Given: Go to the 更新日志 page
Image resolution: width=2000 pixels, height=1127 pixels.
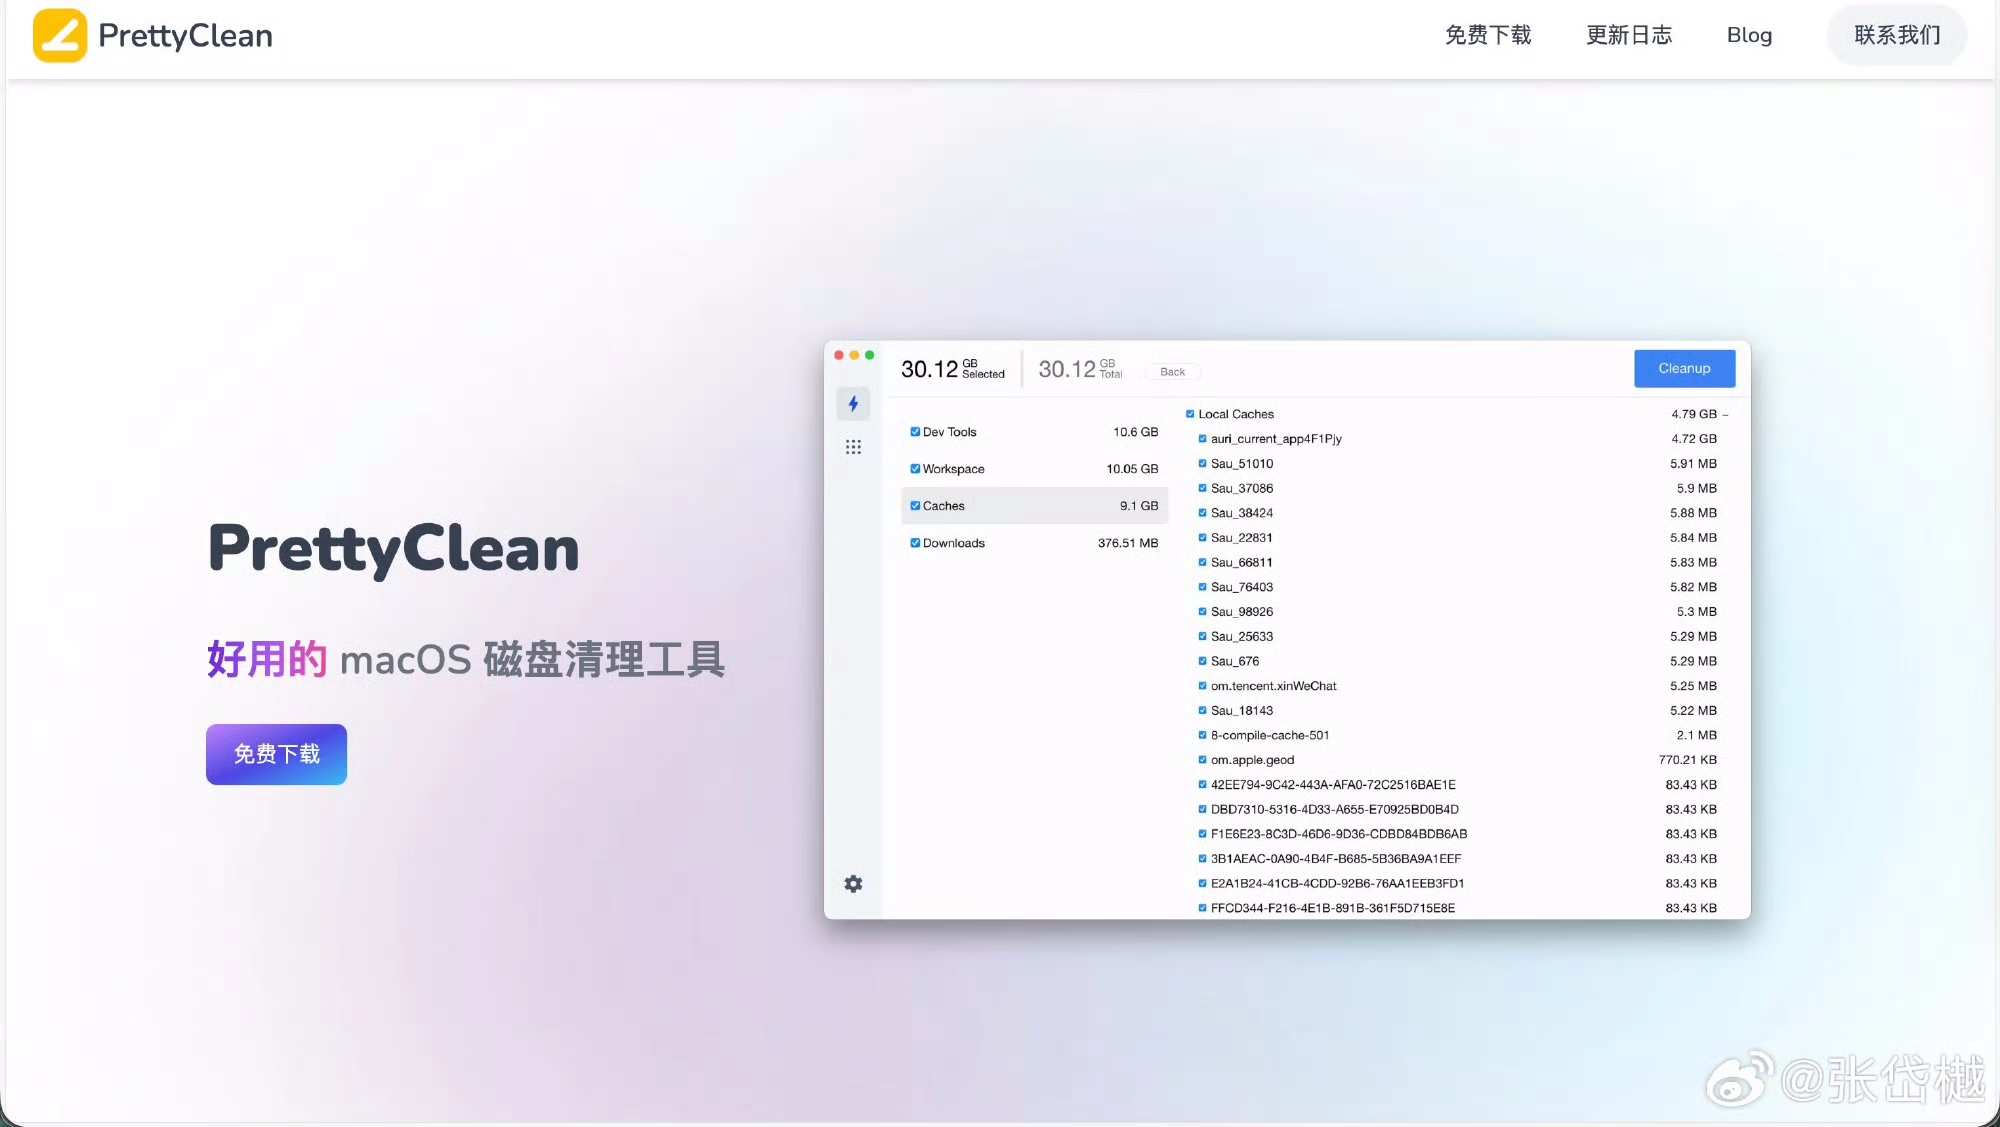Looking at the screenshot, I should coord(1629,35).
